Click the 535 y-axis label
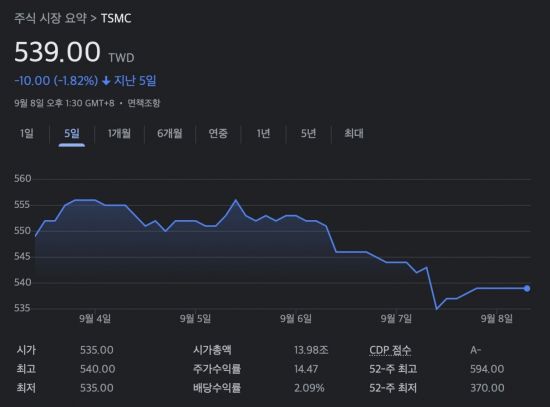Viewport: 550px width, 407px height. (22, 308)
